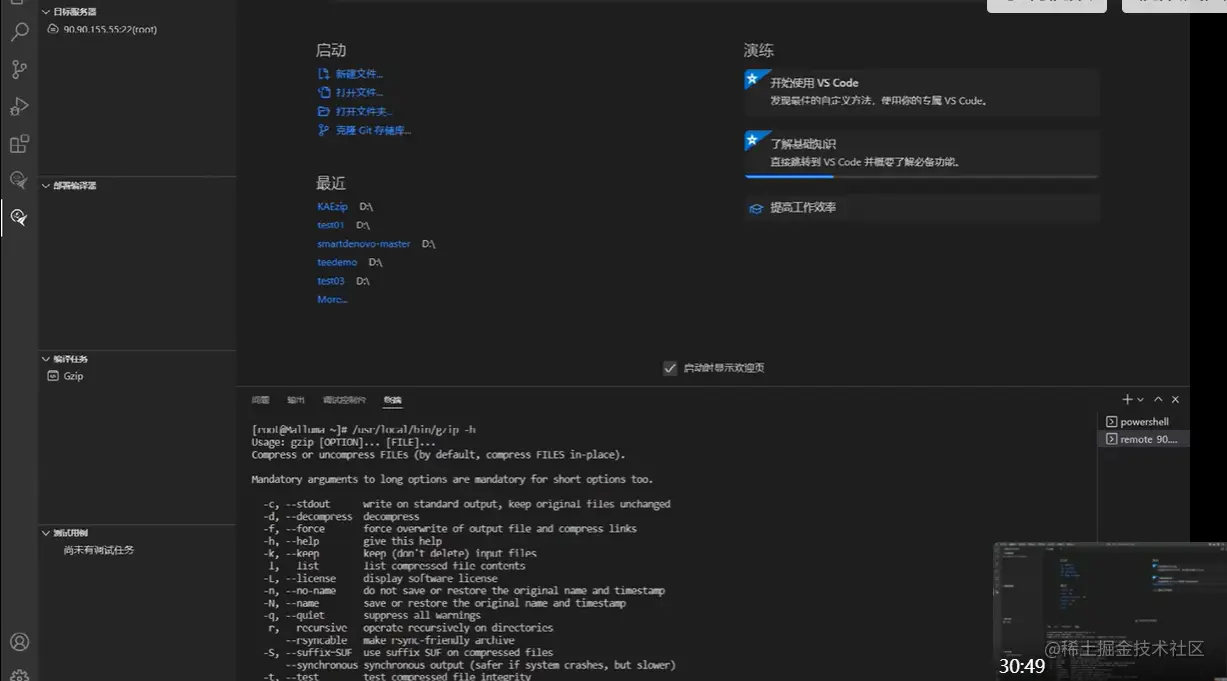Viewport: 1227px width, 681px height.
Task: Click the 新建文件... link
Action: pyautogui.click(x=359, y=74)
